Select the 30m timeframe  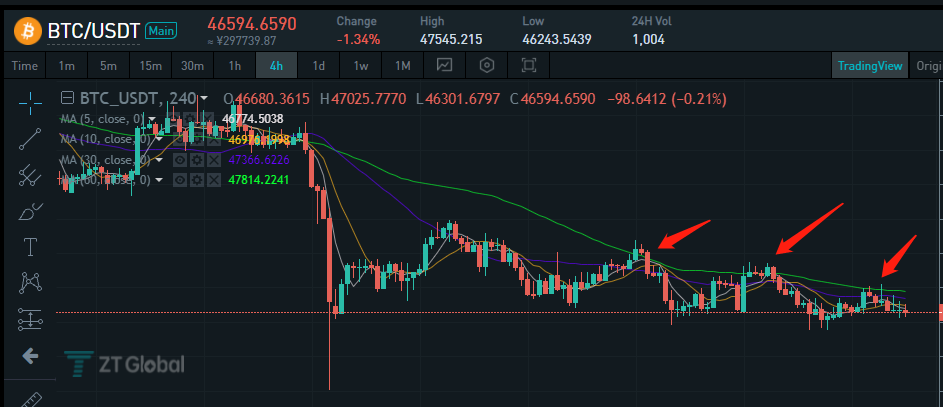(192, 66)
